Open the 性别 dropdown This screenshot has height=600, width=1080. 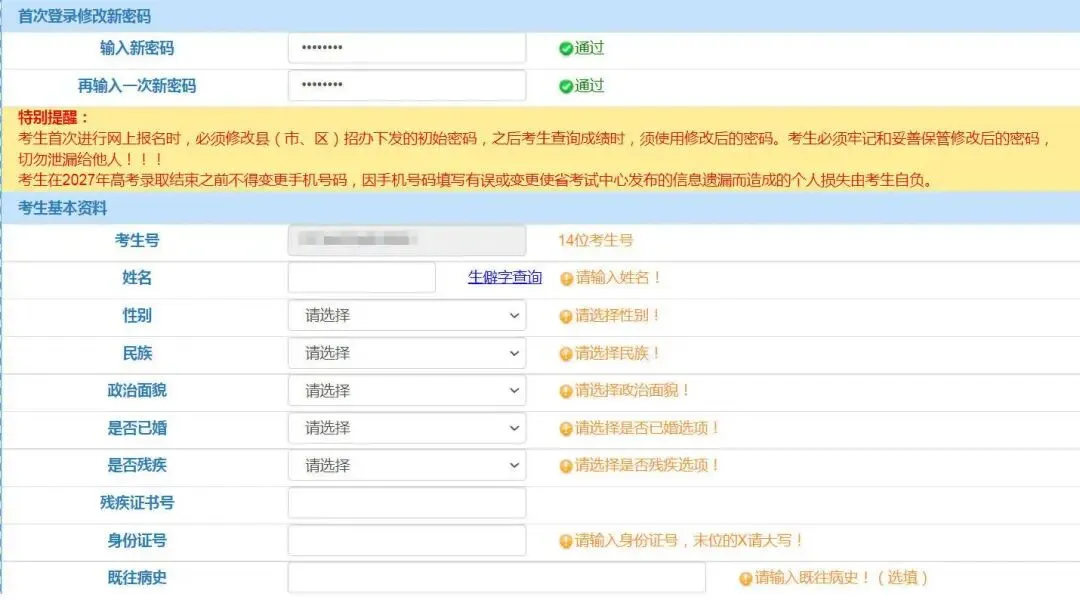point(407,315)
